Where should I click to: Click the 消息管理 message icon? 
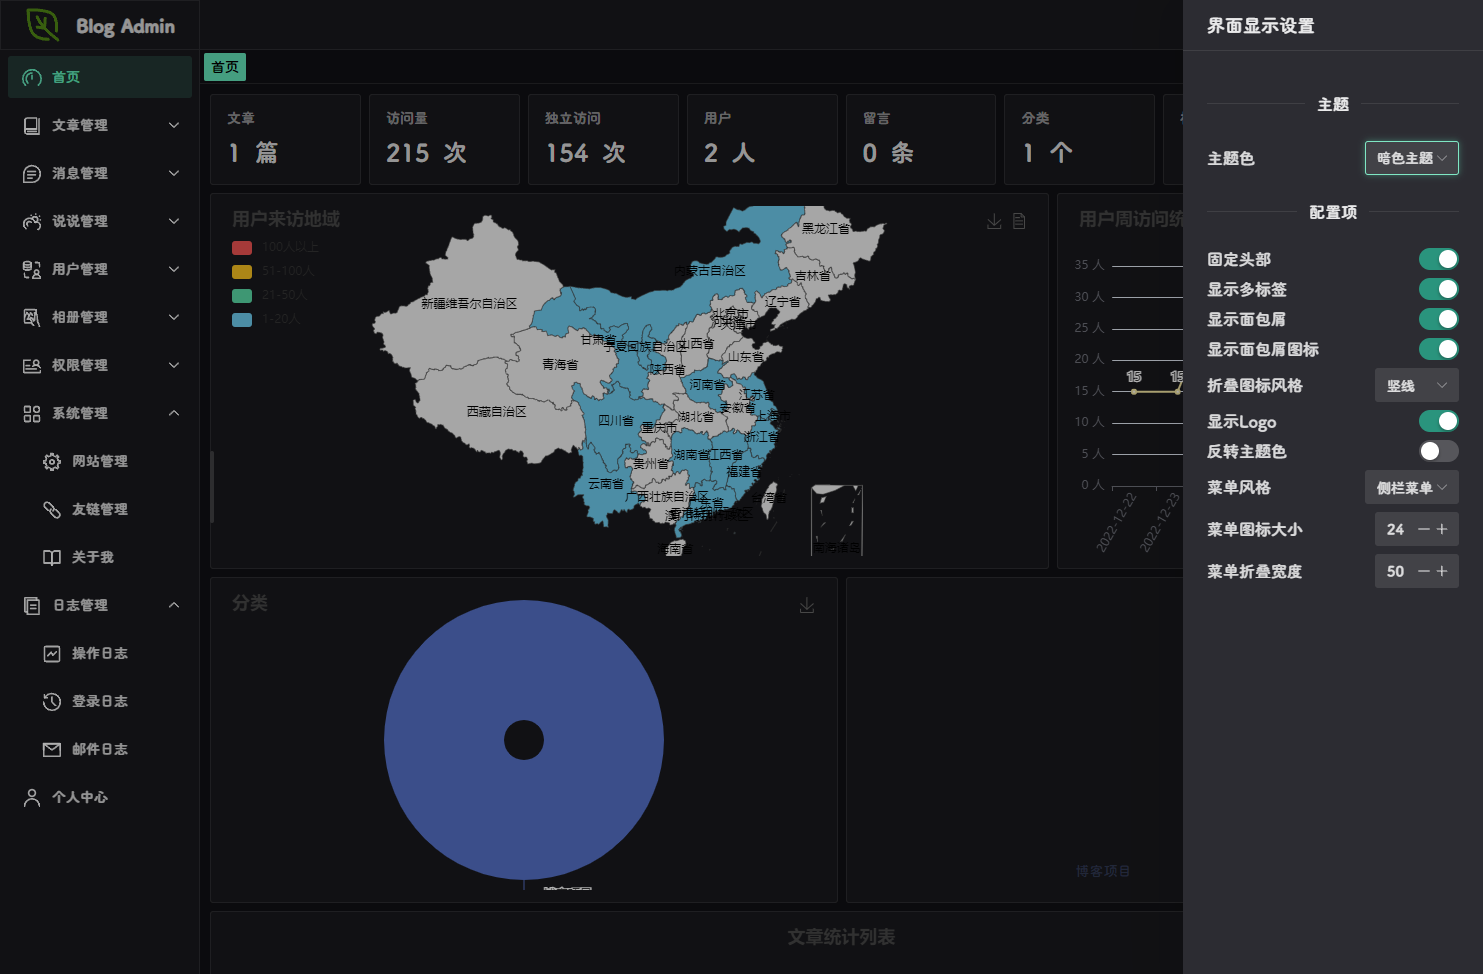32,173
